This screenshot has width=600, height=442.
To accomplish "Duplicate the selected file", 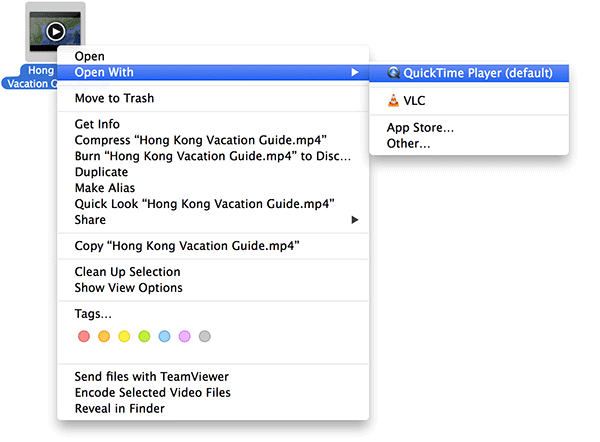I will [213, 172].
